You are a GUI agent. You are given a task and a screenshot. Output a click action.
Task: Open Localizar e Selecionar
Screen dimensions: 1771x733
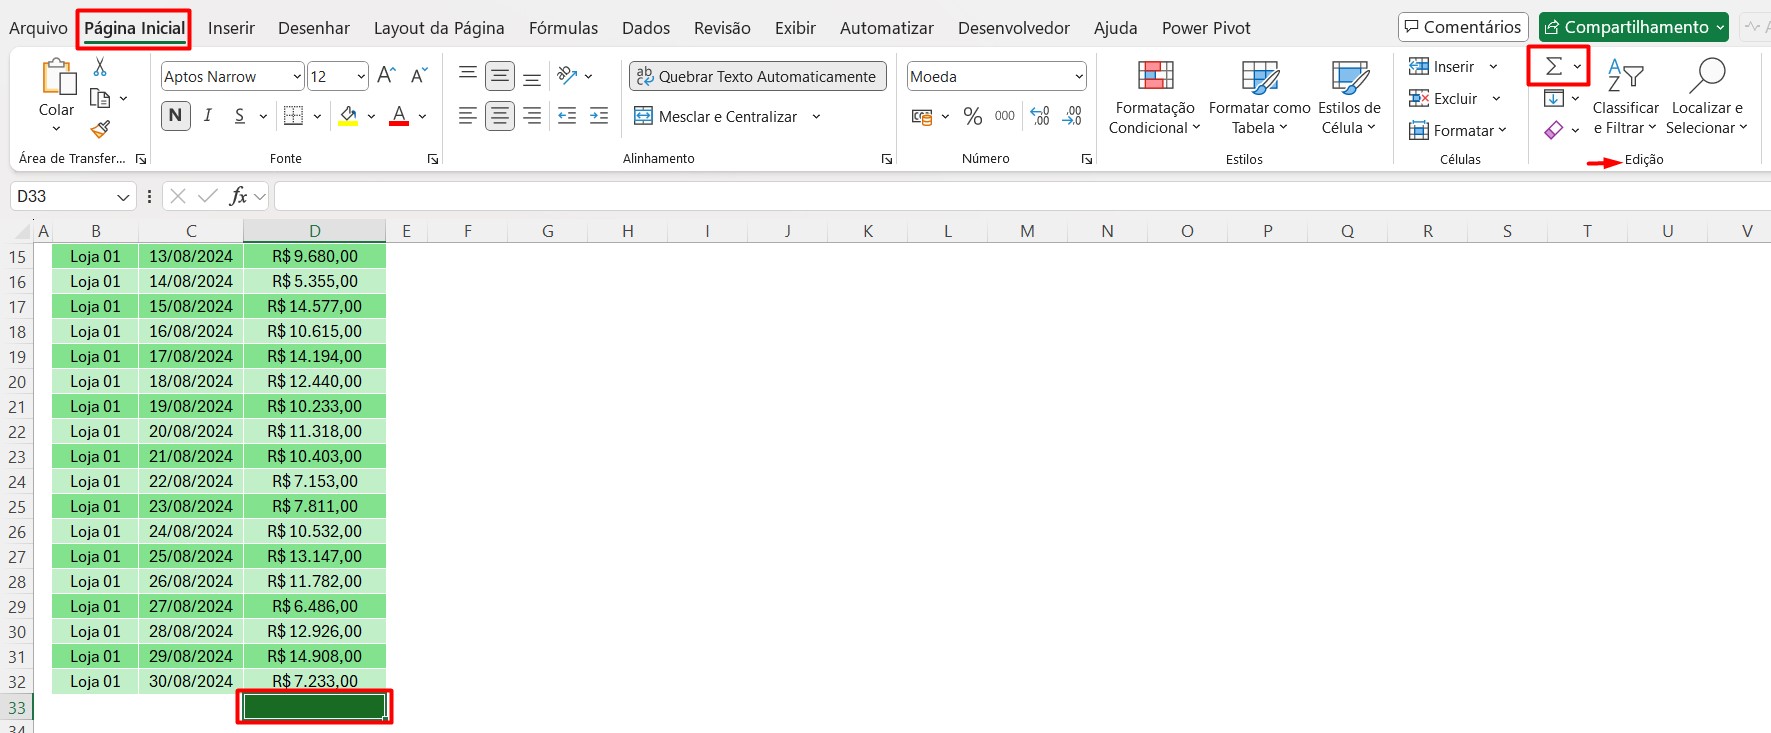(x=1706, y=96)
